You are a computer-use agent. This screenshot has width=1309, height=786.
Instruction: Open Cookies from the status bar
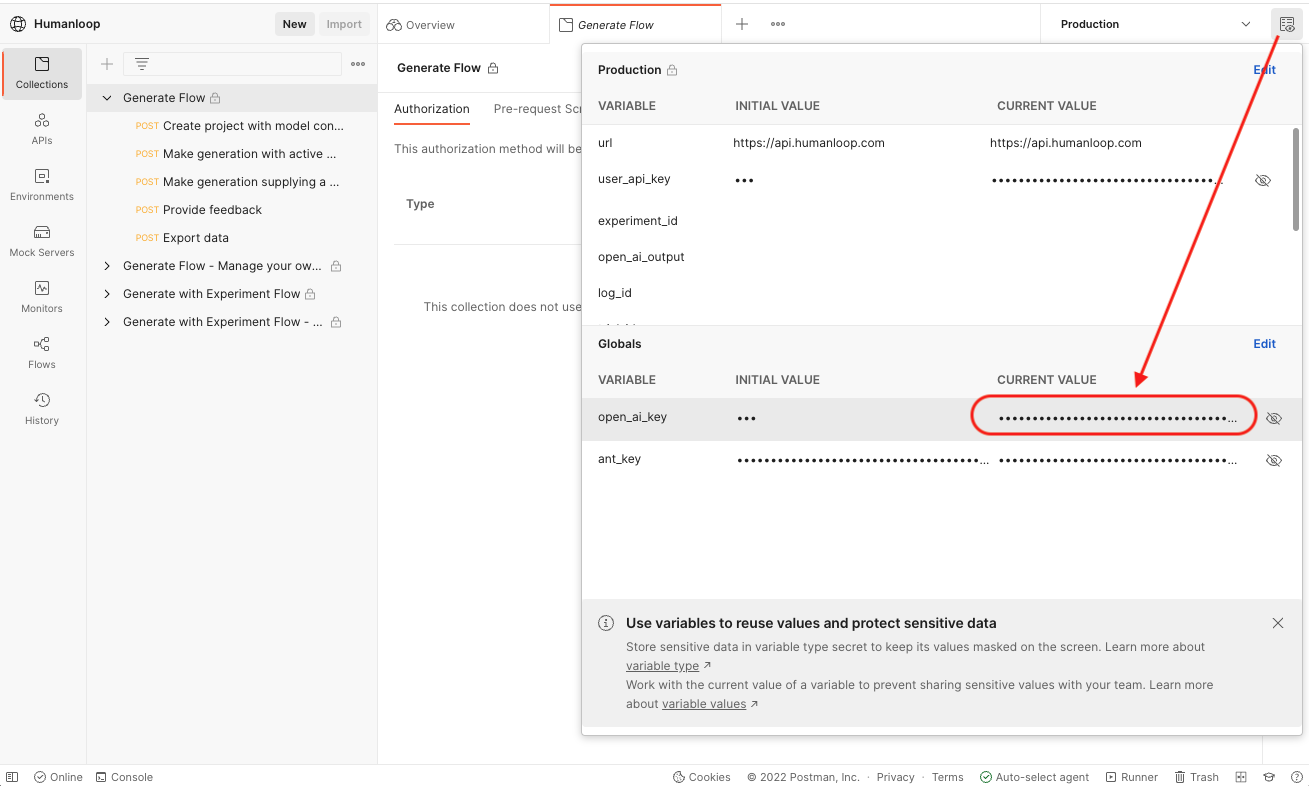pyautogui.click(x=702, y=777)
